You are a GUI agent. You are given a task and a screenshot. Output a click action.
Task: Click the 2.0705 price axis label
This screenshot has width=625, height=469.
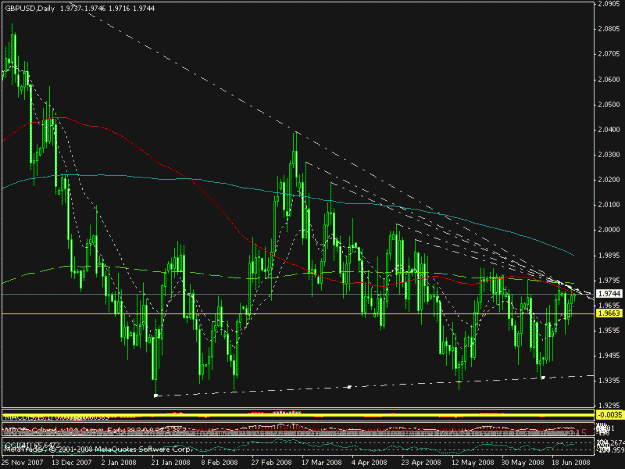[610, 54]
